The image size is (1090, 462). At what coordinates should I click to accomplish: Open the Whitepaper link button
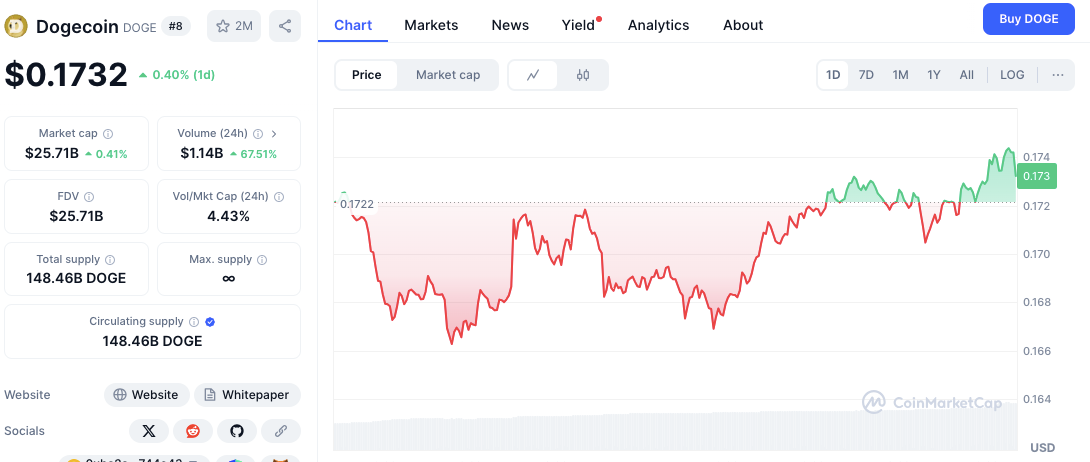(x=247, y=395)
